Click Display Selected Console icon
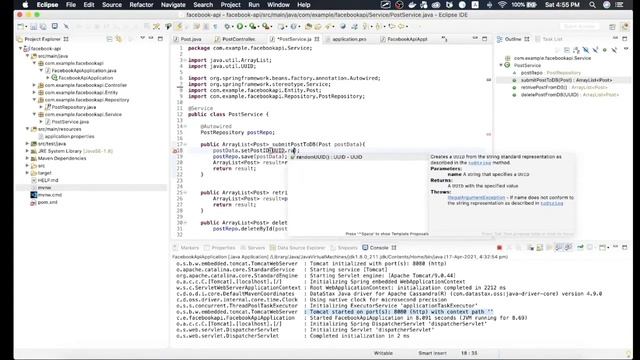 590,247
